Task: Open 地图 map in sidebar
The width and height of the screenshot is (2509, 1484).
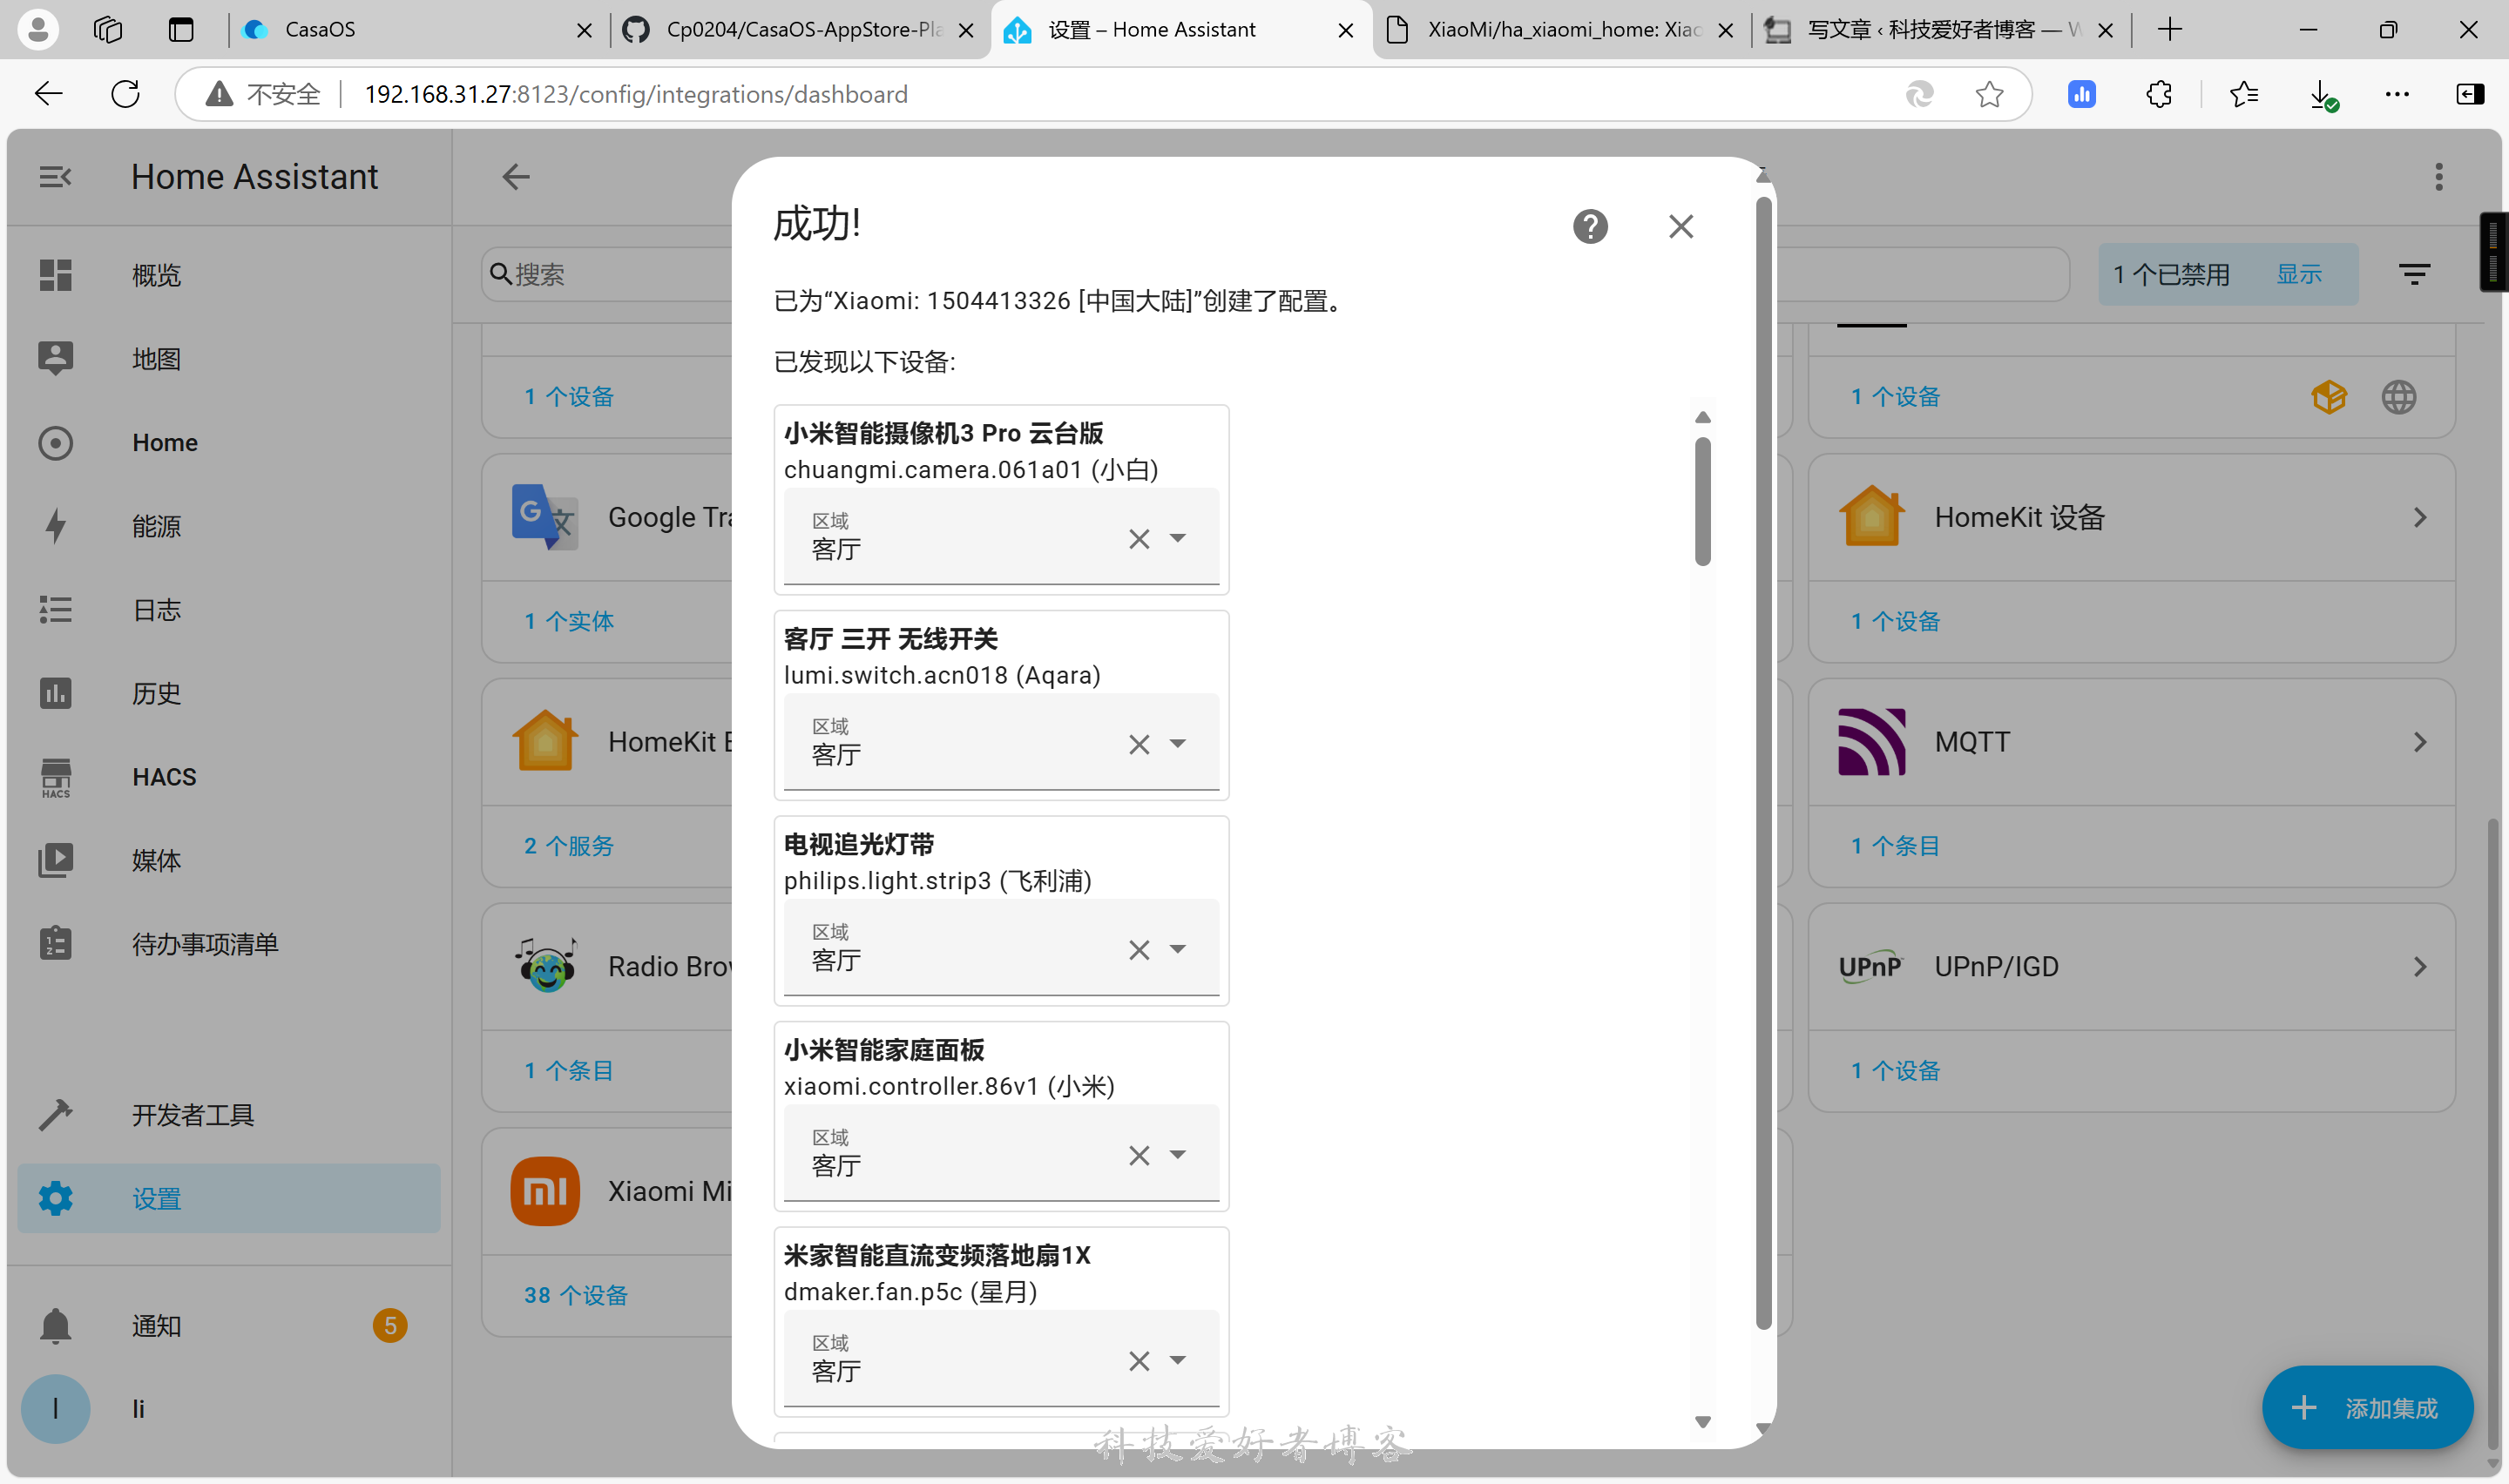Action: point(229,358)
